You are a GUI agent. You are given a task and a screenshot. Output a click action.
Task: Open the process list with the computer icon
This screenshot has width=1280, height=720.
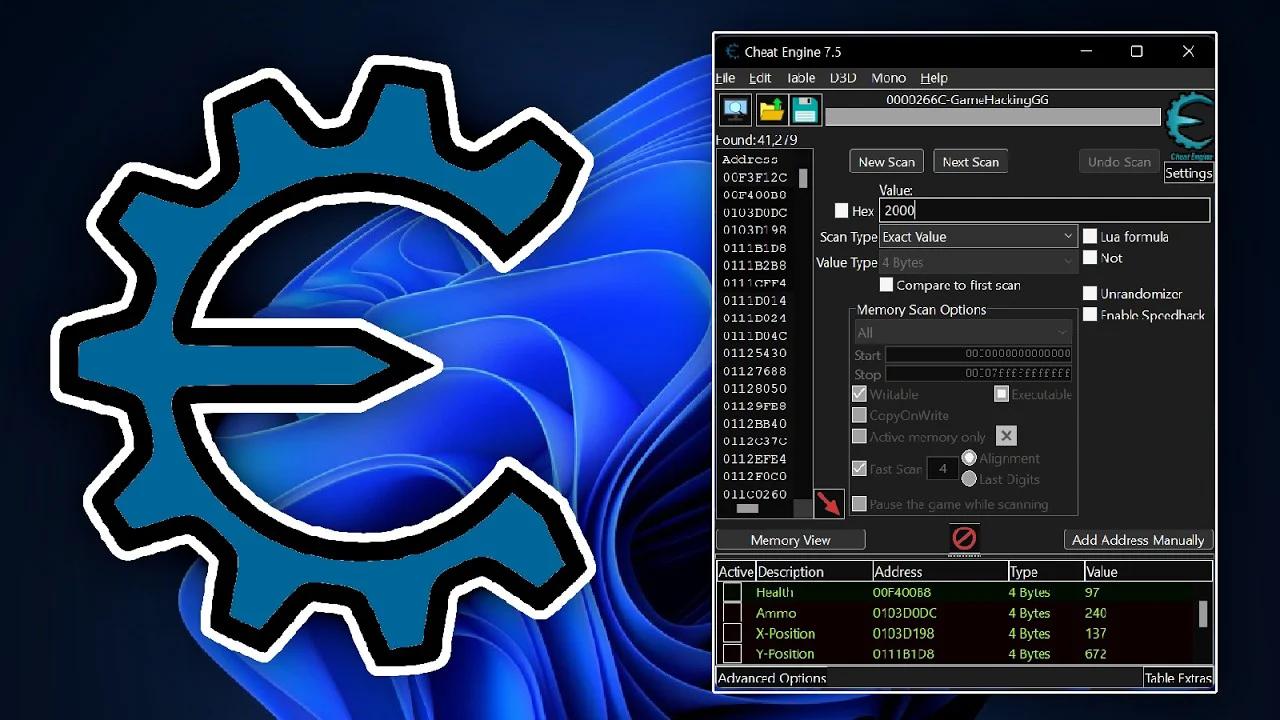734,110
